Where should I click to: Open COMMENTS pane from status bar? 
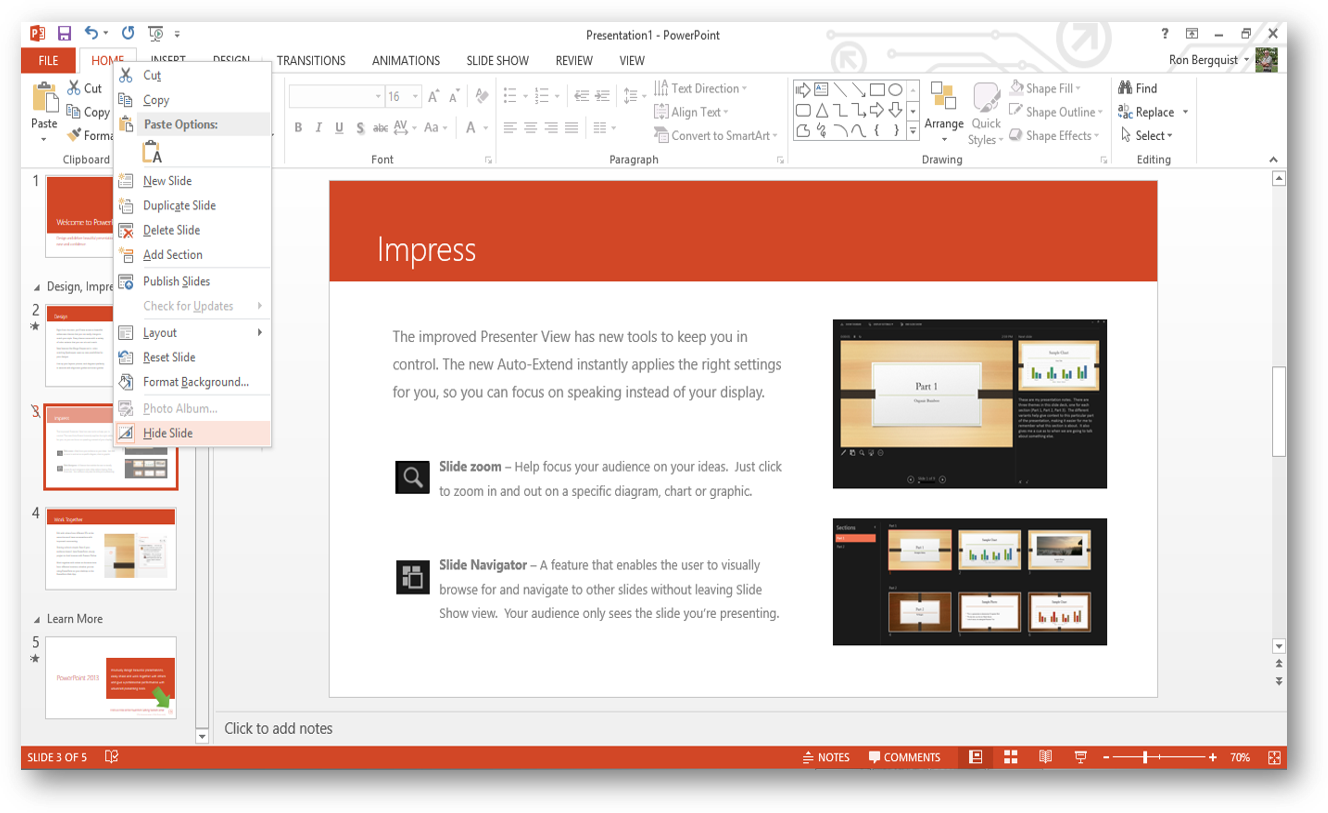click(x=904, y=757)
